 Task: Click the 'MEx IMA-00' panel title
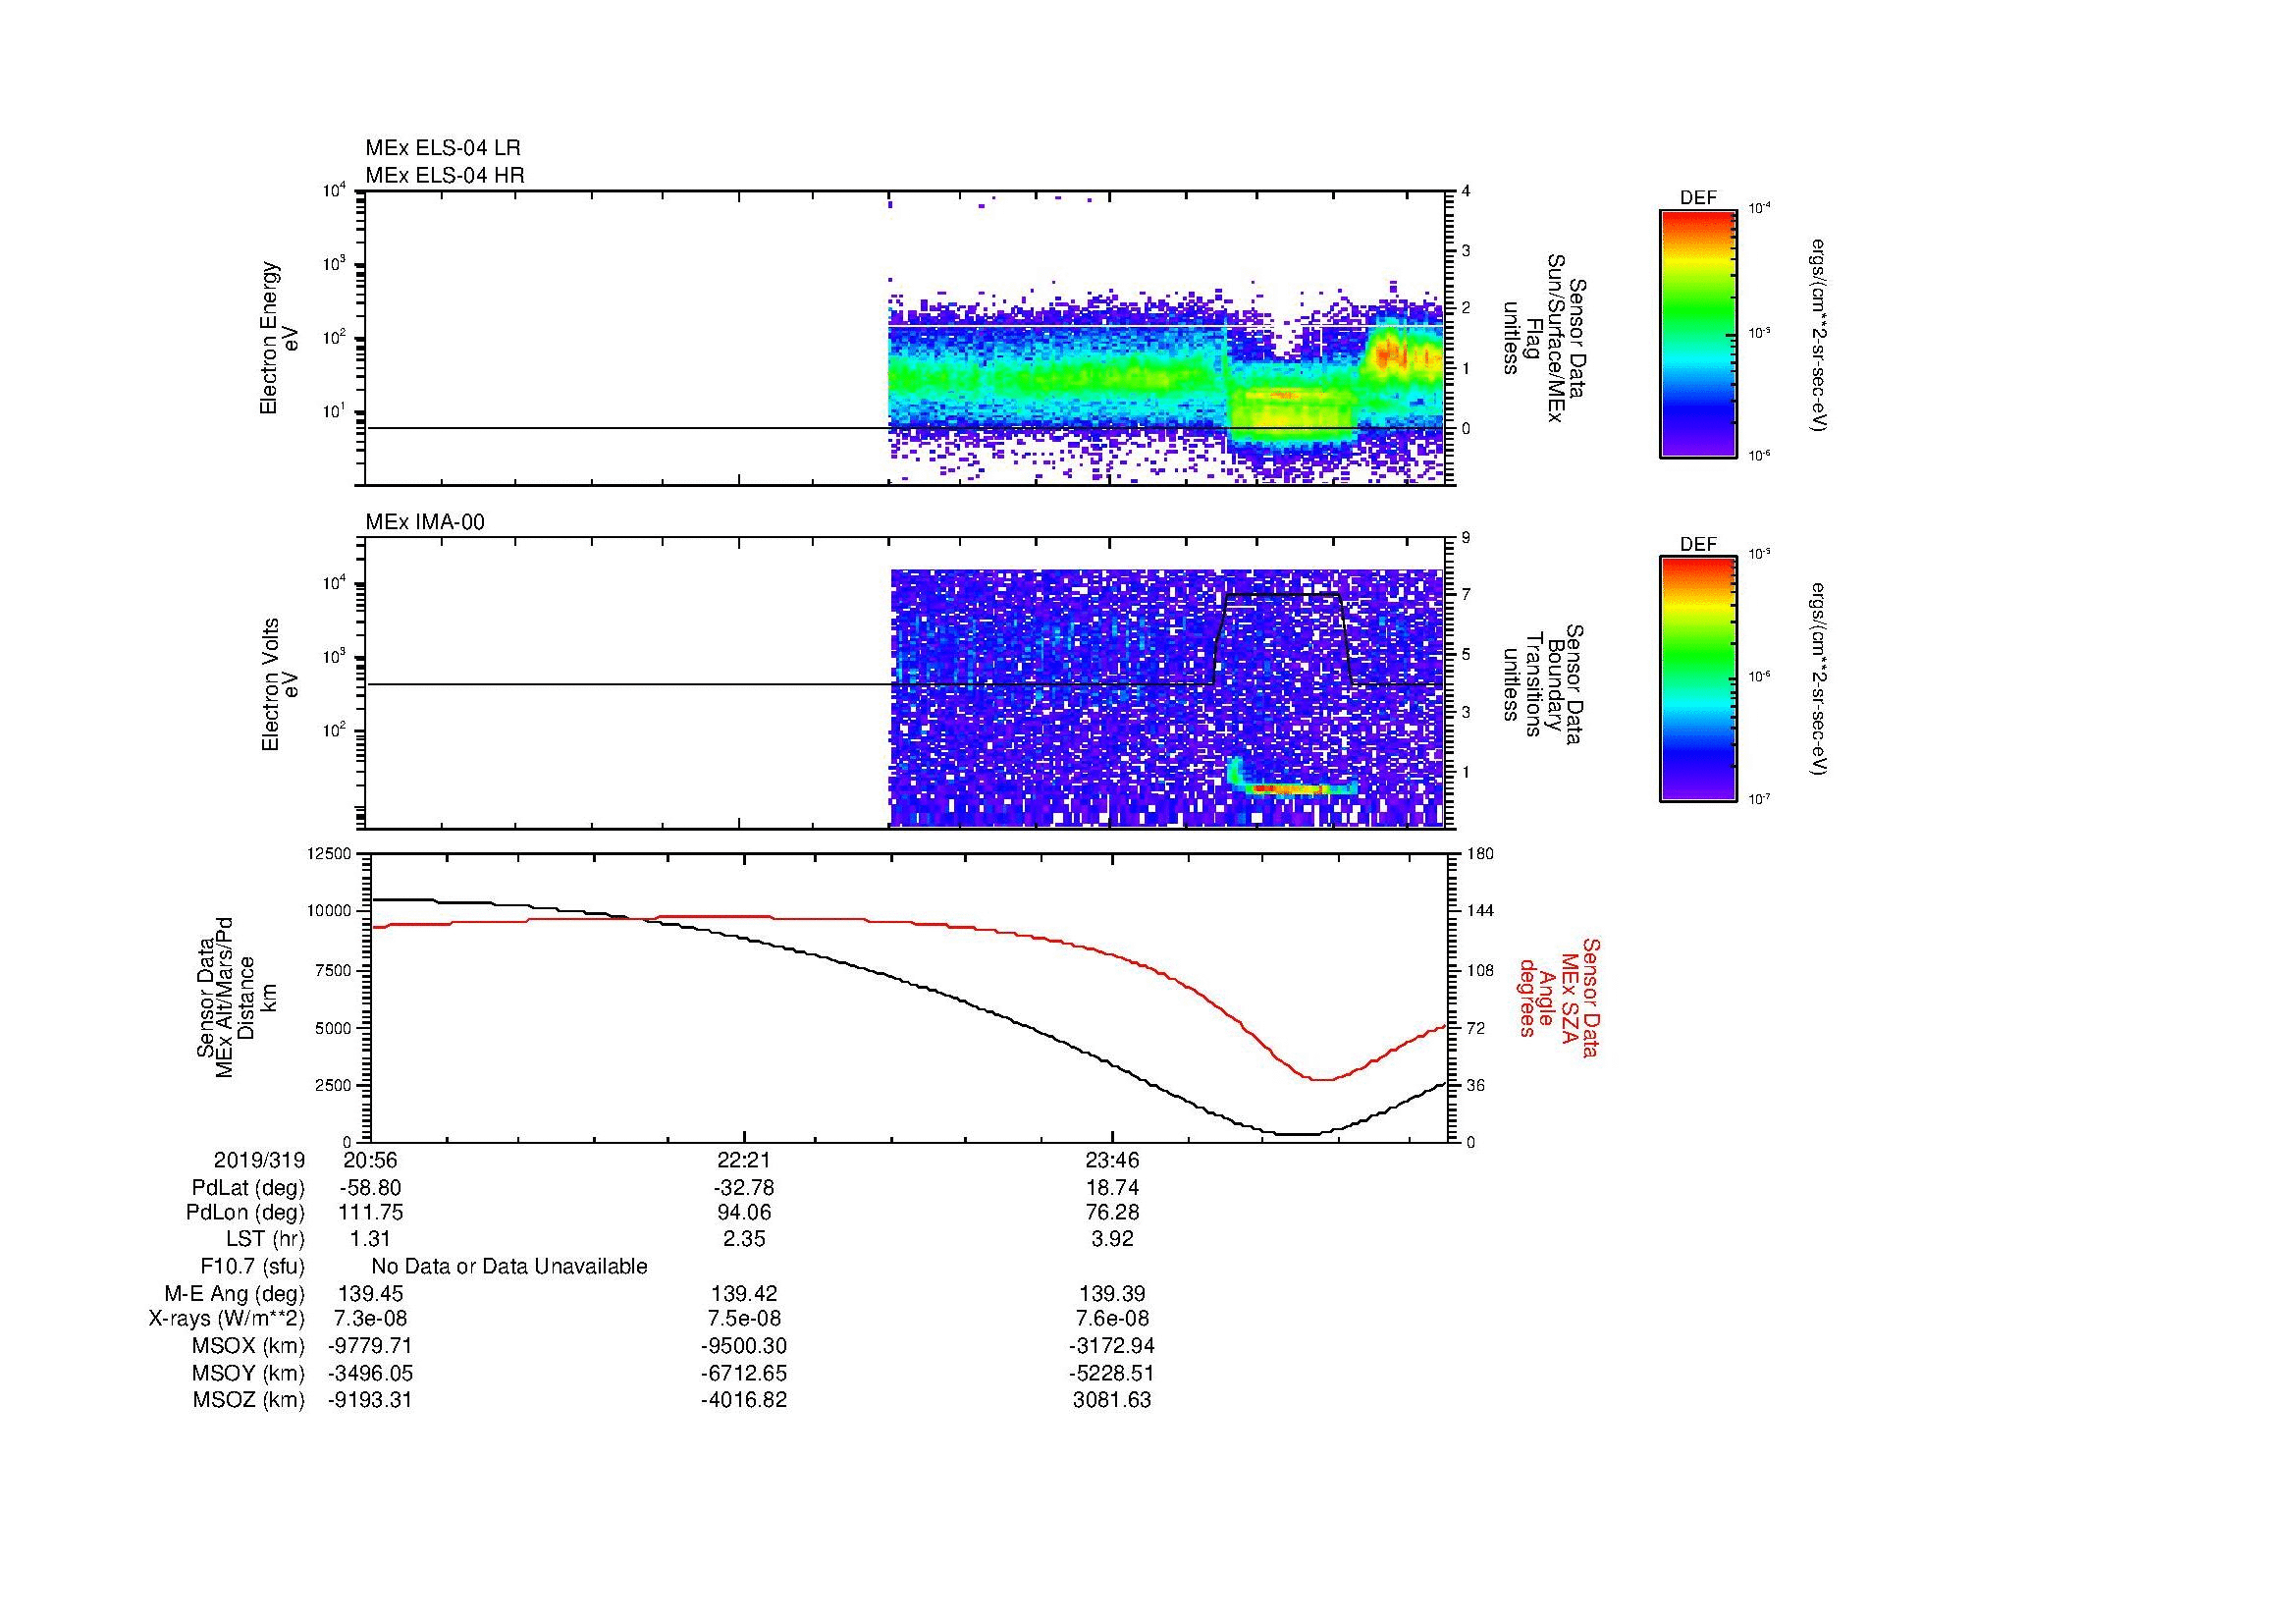click(x=425, y=522)
